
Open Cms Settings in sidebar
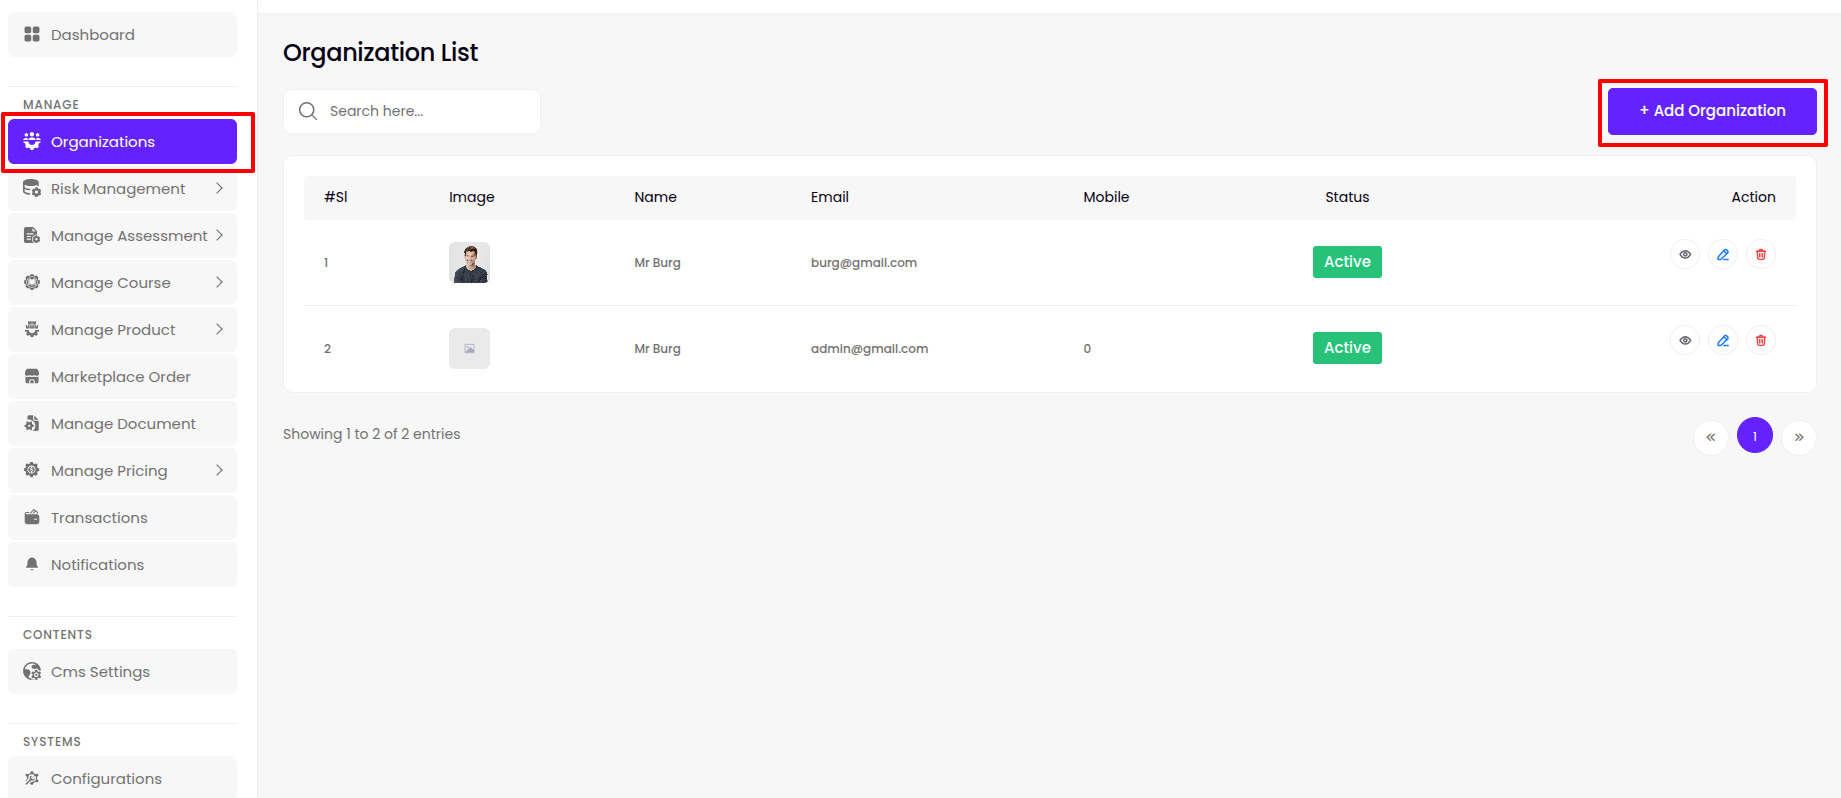coord(100,672)
